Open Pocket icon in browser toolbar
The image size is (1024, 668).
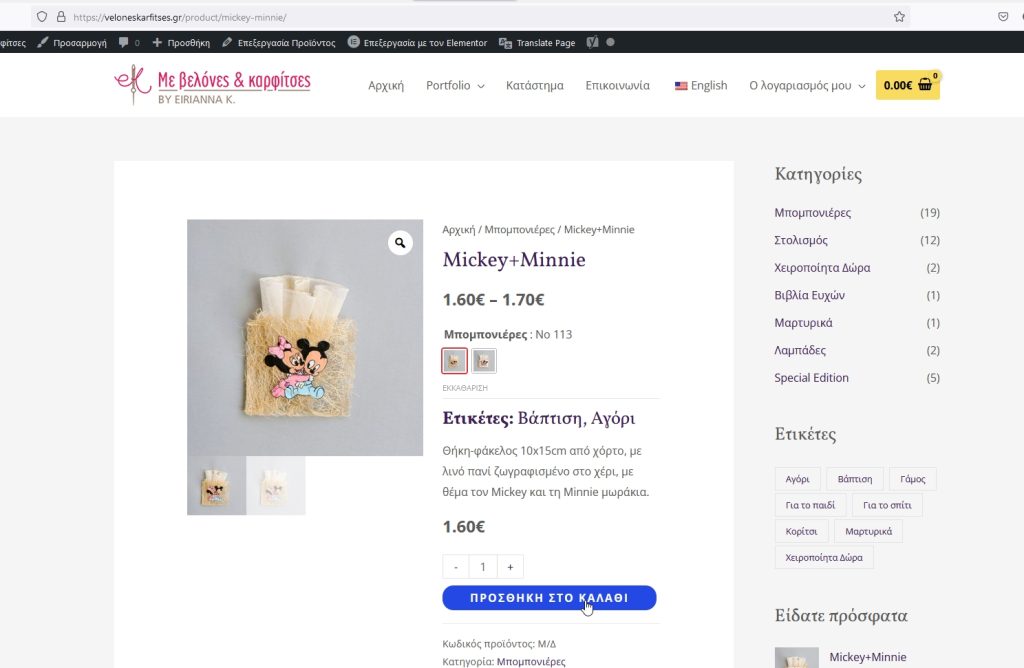(x=1002, y=17)
